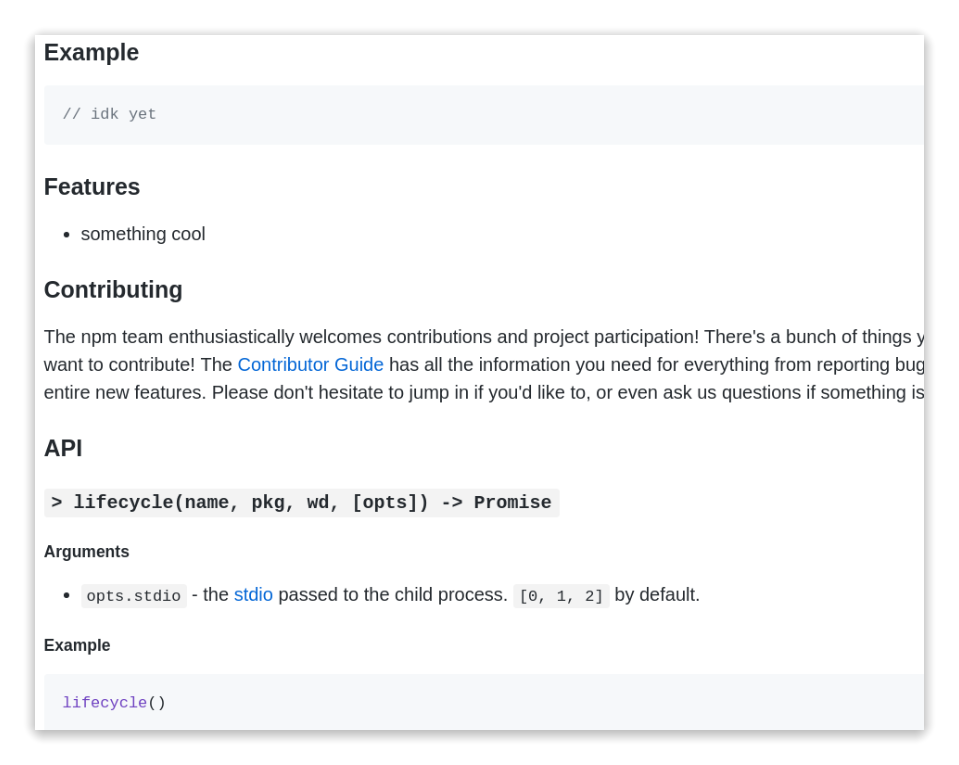Click the '// idk yet' code block
The width and height of the screenshot is (959, 765).
coord(110,115)
